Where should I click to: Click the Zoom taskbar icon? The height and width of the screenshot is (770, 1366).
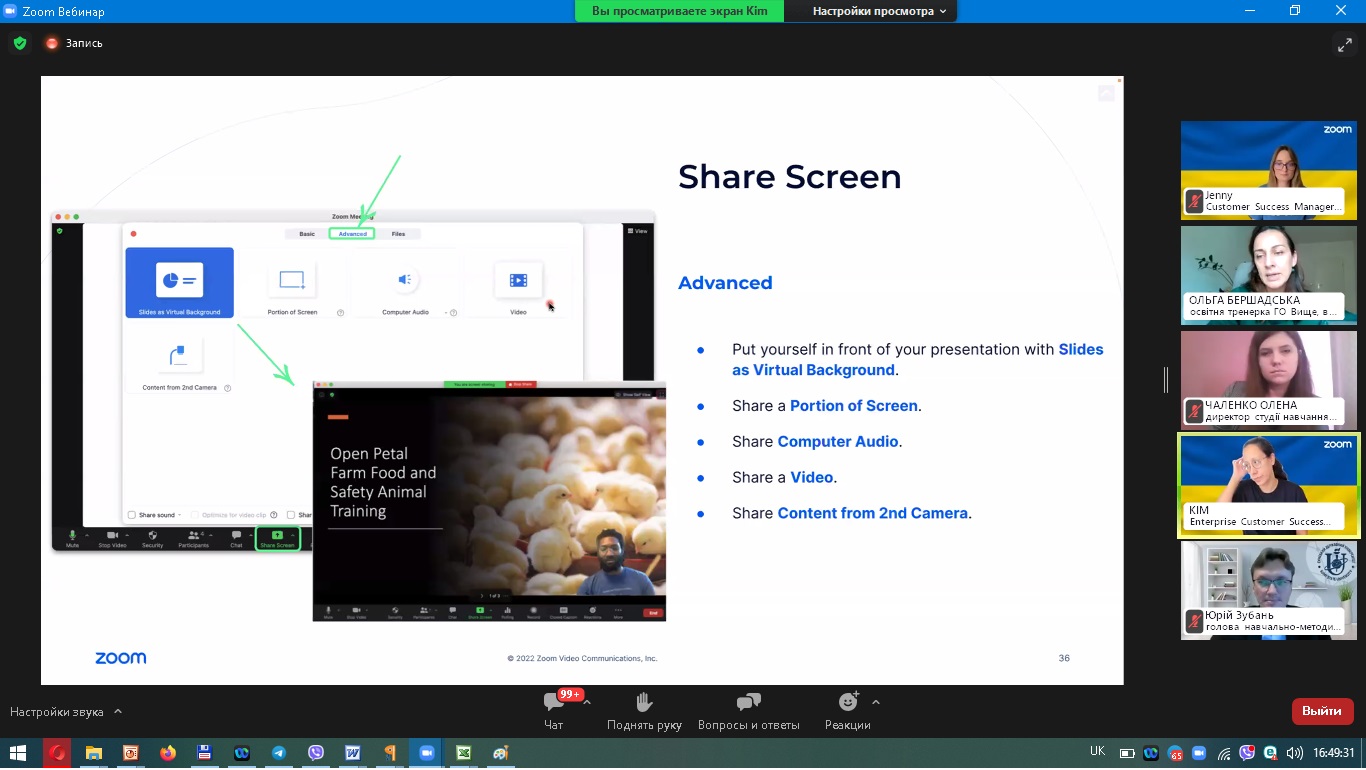427,753
